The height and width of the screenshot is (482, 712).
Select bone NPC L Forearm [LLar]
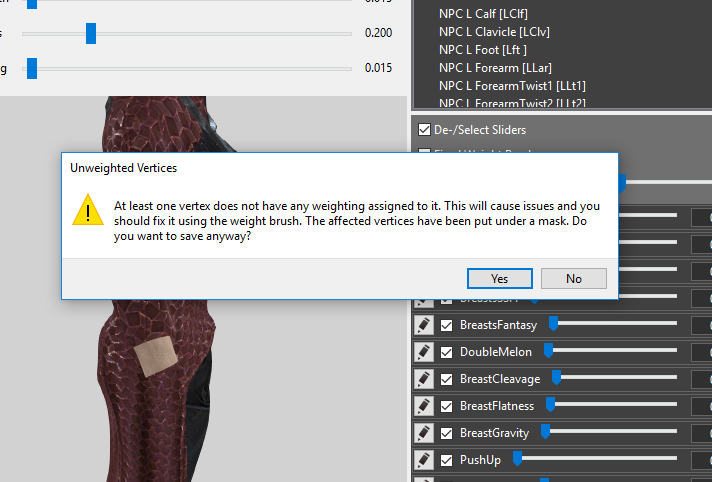click(495, 68)
